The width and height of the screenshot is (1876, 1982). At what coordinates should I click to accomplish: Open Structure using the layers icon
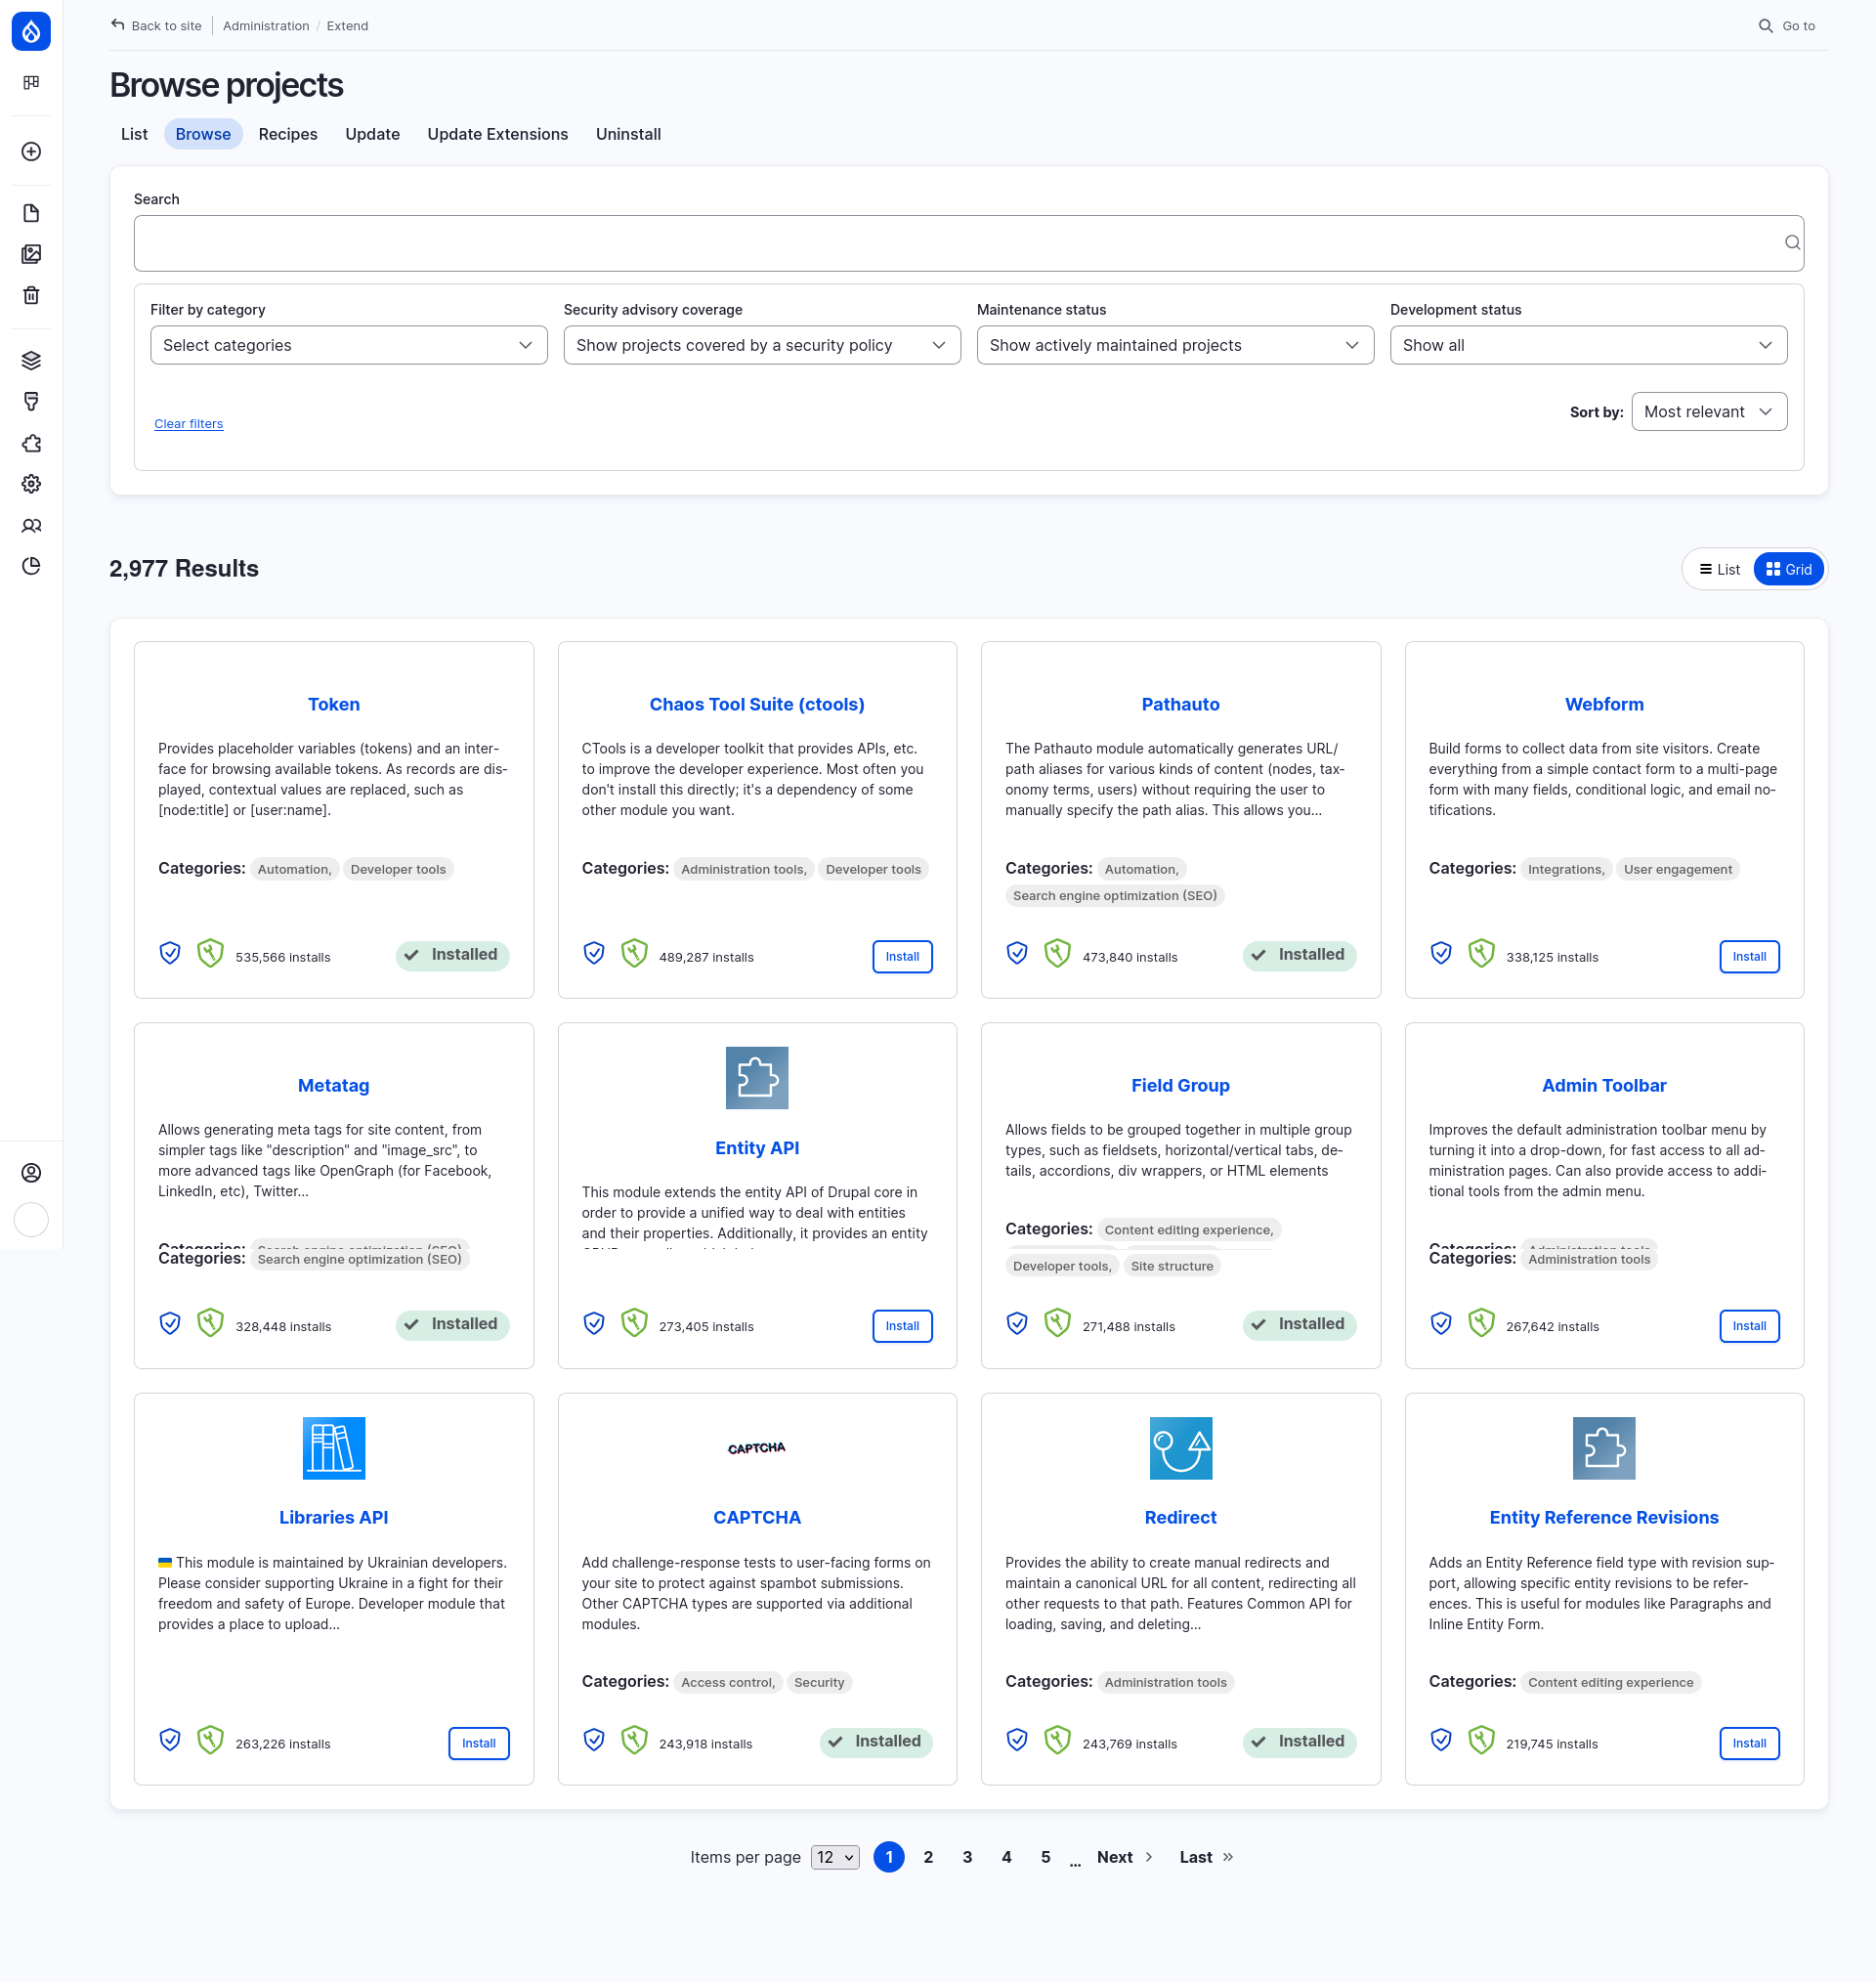click(x=31, y=361)
